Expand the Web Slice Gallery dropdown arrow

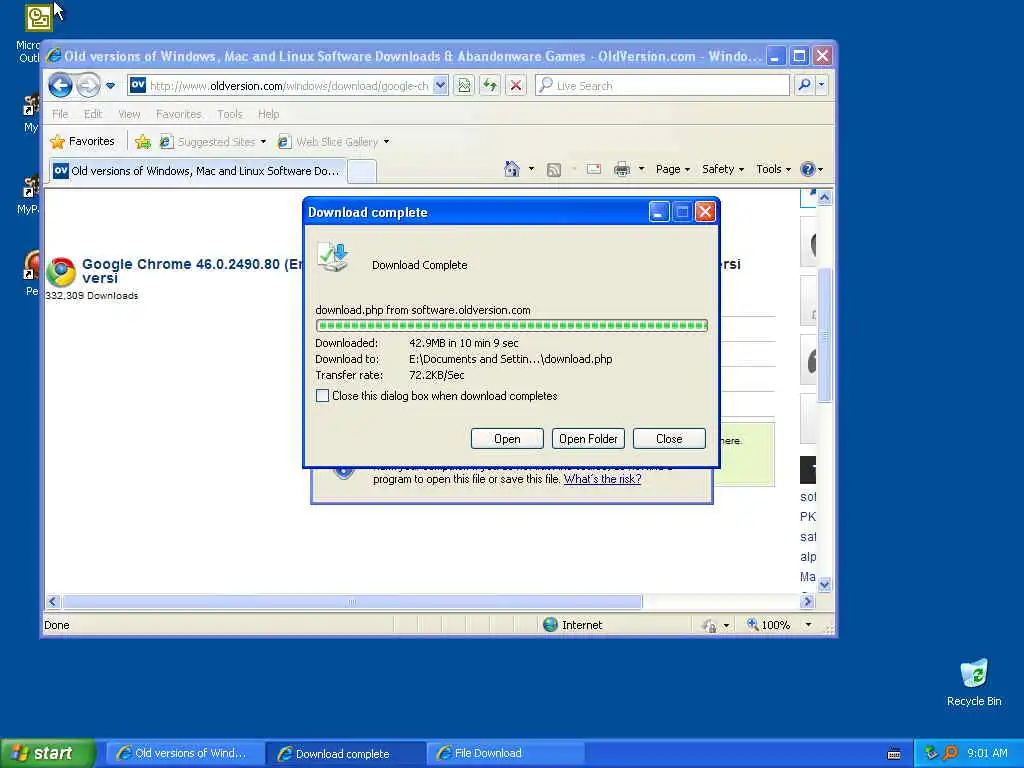[x=387, y=142]
